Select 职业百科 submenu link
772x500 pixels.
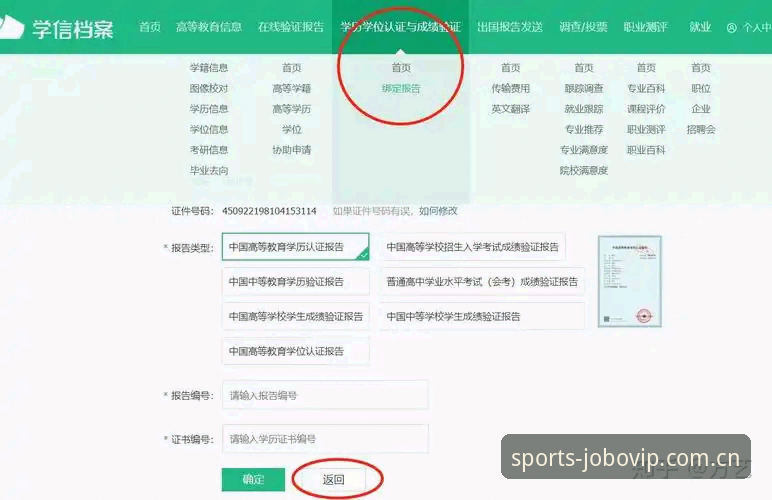[x=646, y=150]
